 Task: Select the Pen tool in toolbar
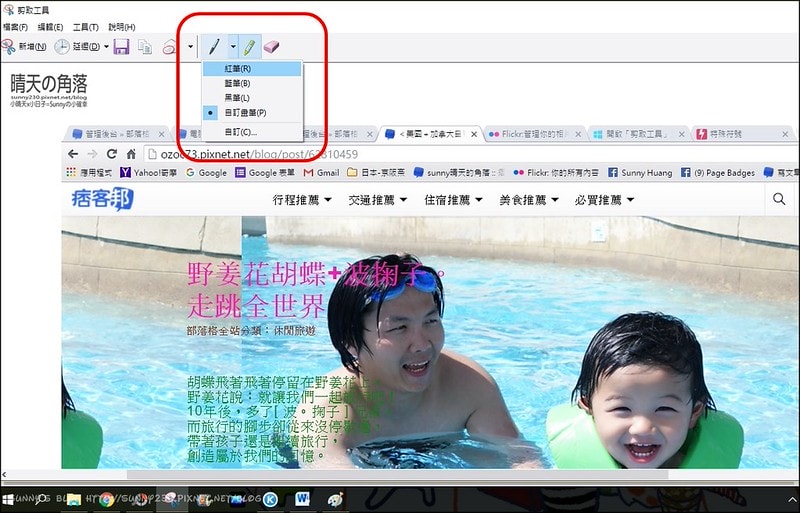[214, 46]
